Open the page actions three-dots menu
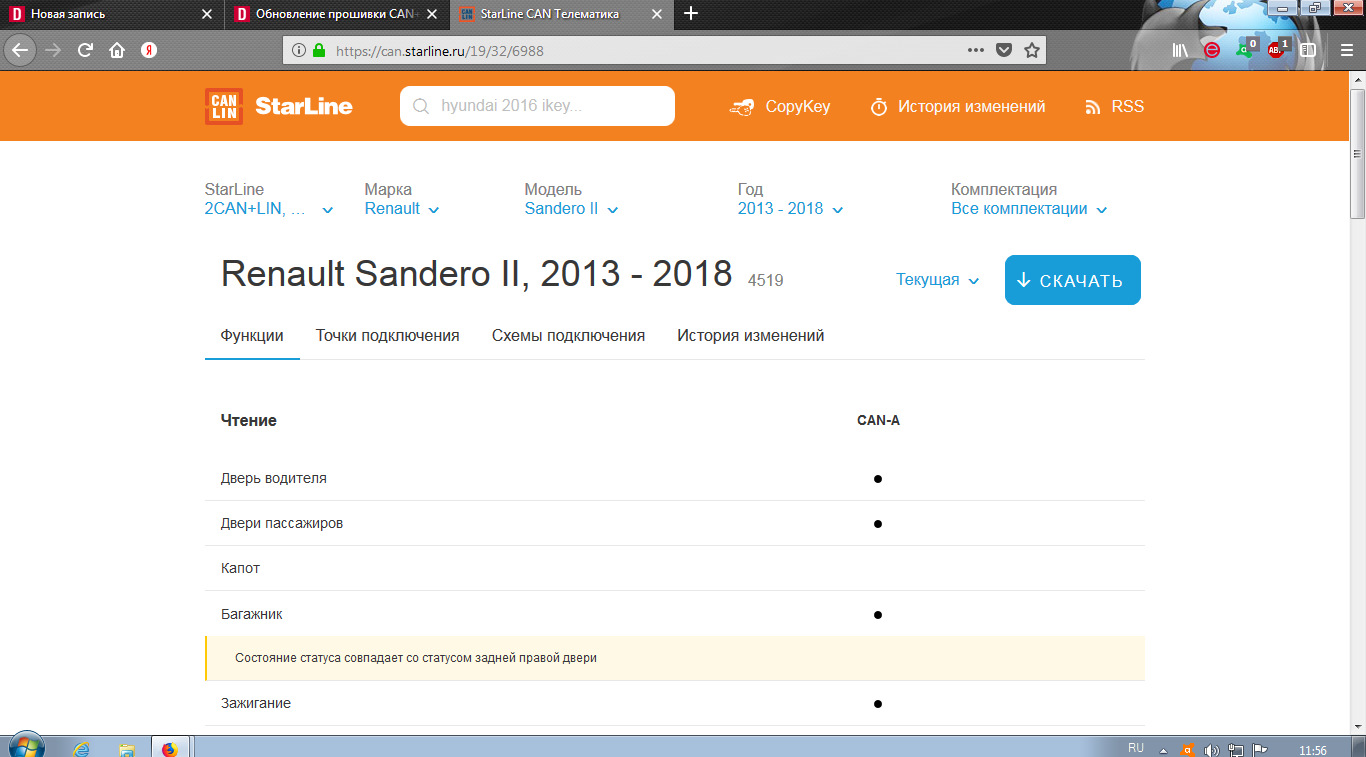 [x=976, y=50]
